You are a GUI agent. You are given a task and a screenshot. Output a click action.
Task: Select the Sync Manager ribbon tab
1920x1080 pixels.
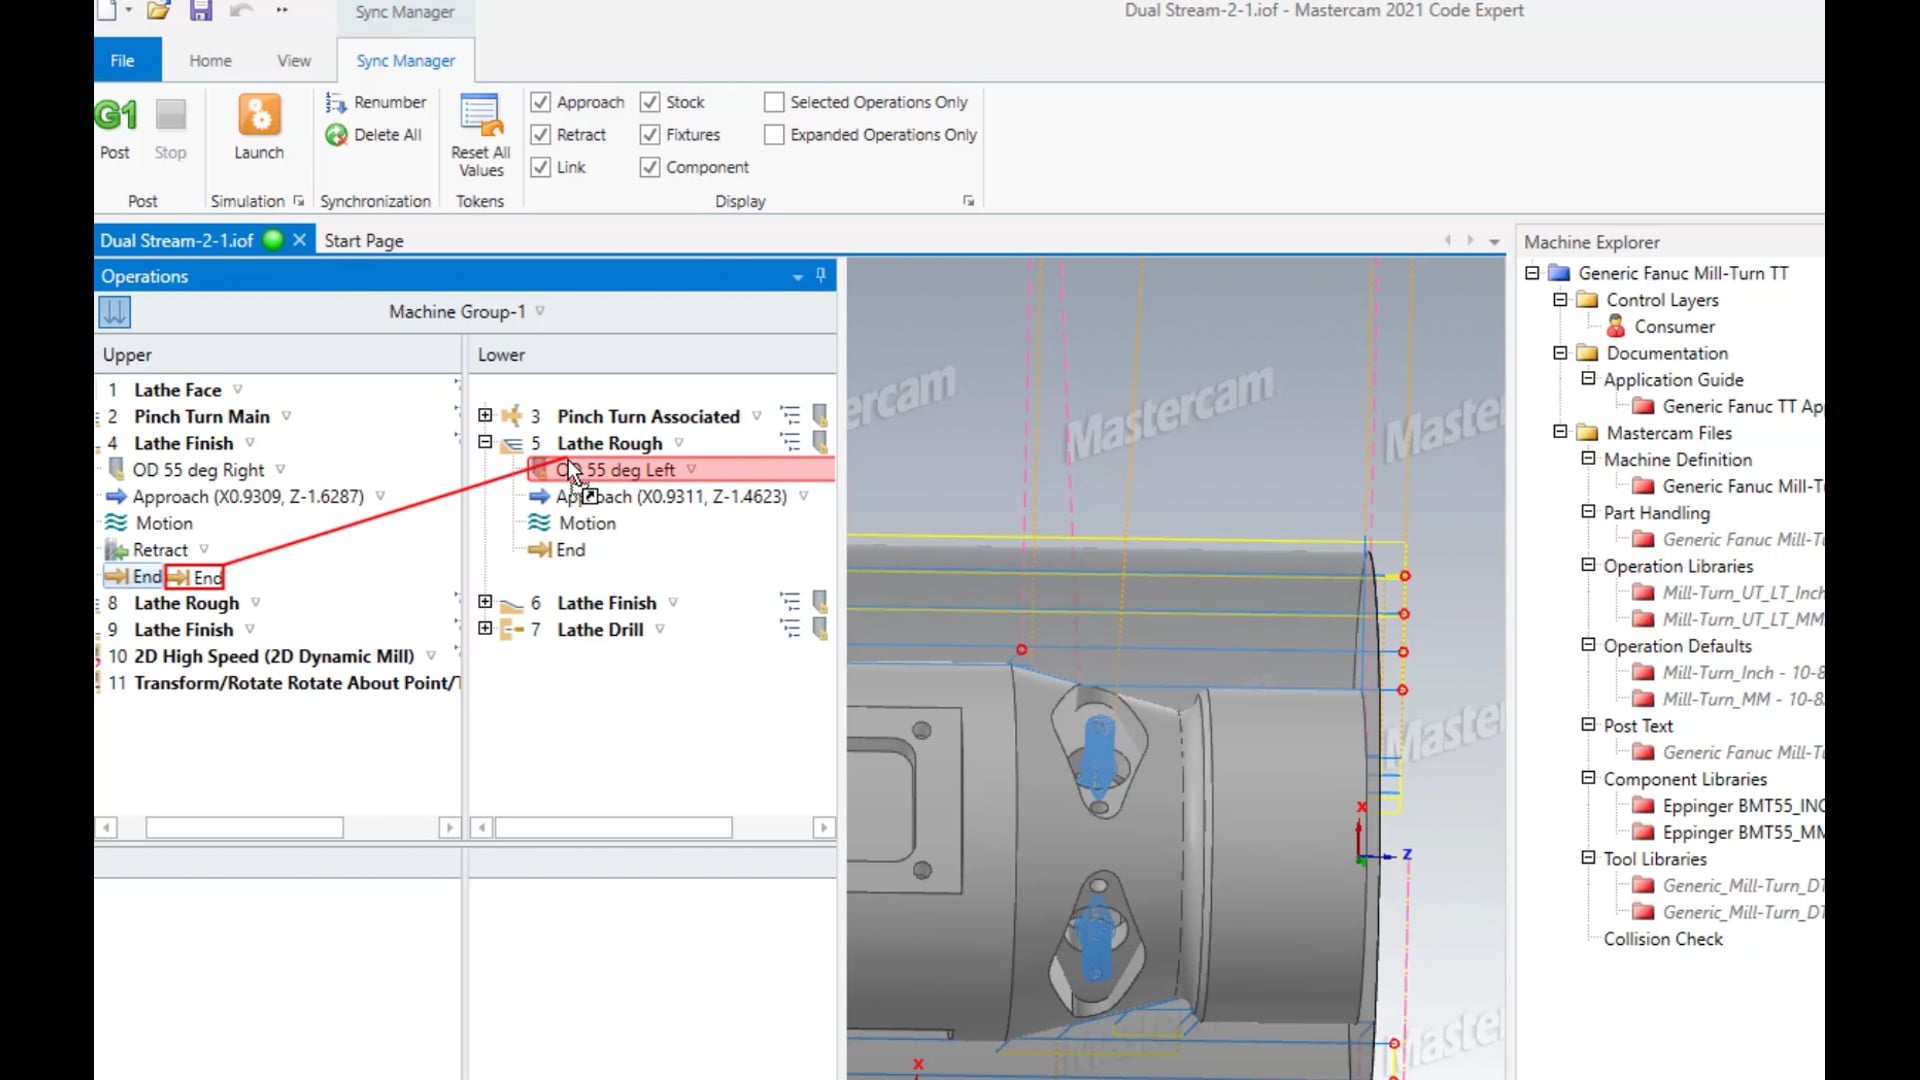(406, 60)
